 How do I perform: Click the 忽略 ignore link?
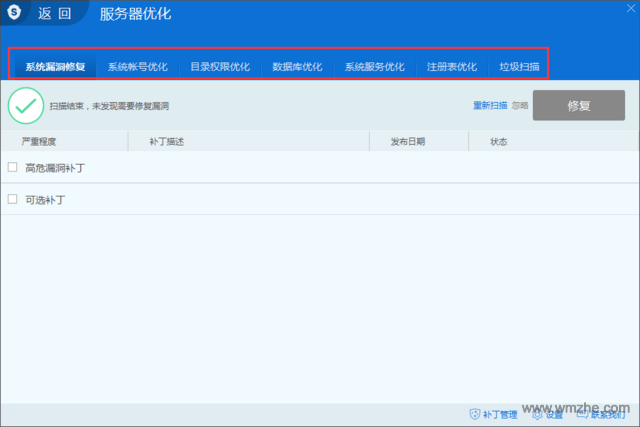coord(520,106)
